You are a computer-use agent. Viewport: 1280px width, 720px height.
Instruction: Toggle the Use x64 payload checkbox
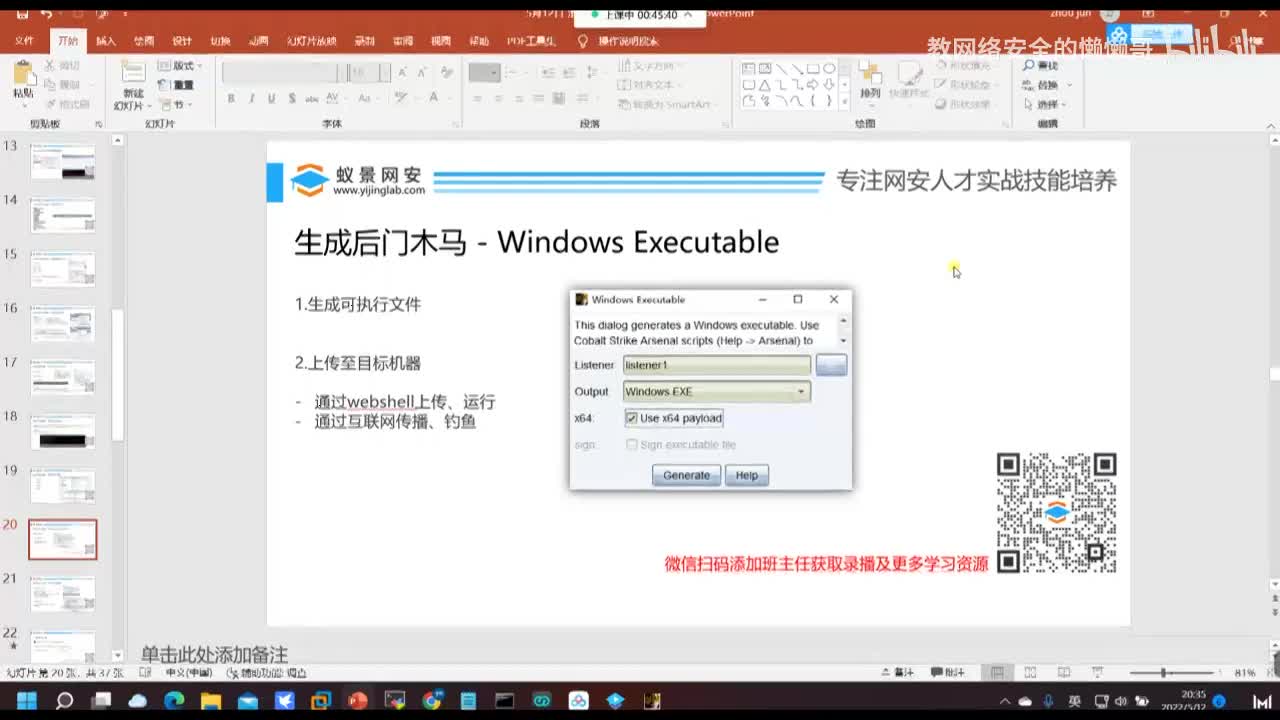631,418
